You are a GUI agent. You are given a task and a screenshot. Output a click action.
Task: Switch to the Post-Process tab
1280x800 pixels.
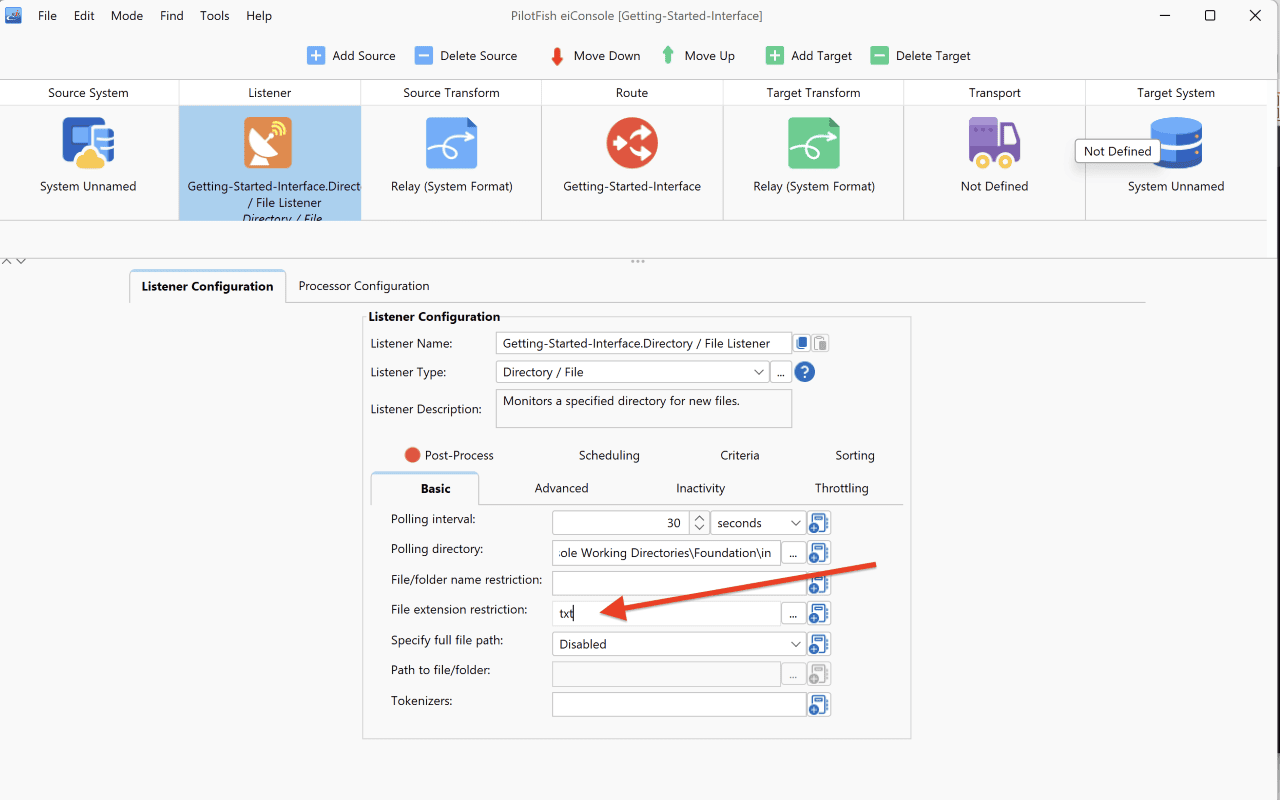click(449, 455)
